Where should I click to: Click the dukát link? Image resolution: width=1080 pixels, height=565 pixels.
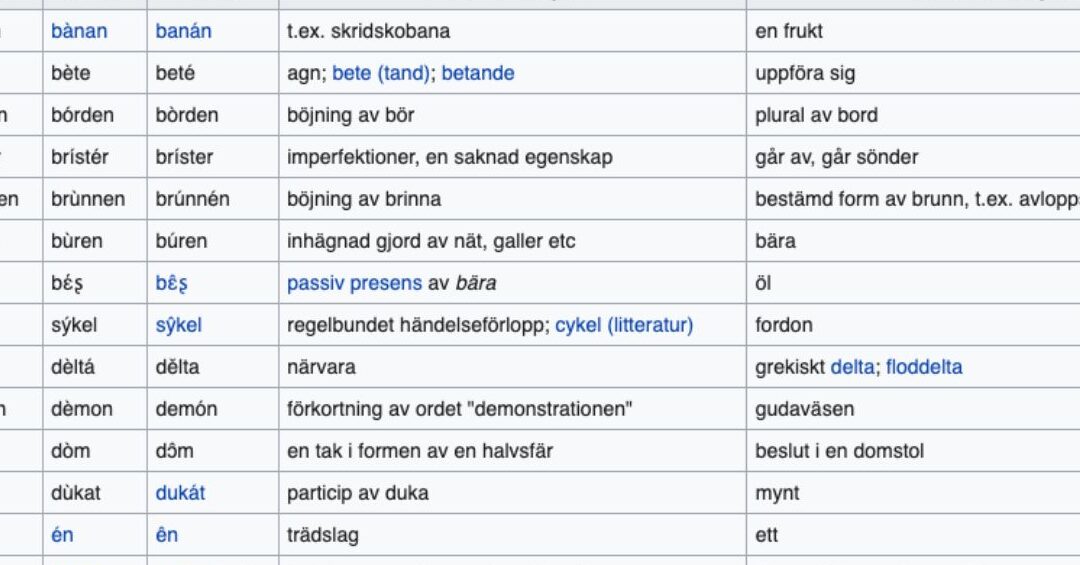180,493
